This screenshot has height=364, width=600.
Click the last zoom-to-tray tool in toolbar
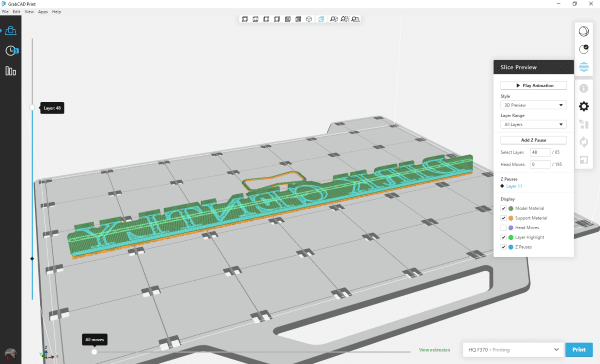pos(355,19)
